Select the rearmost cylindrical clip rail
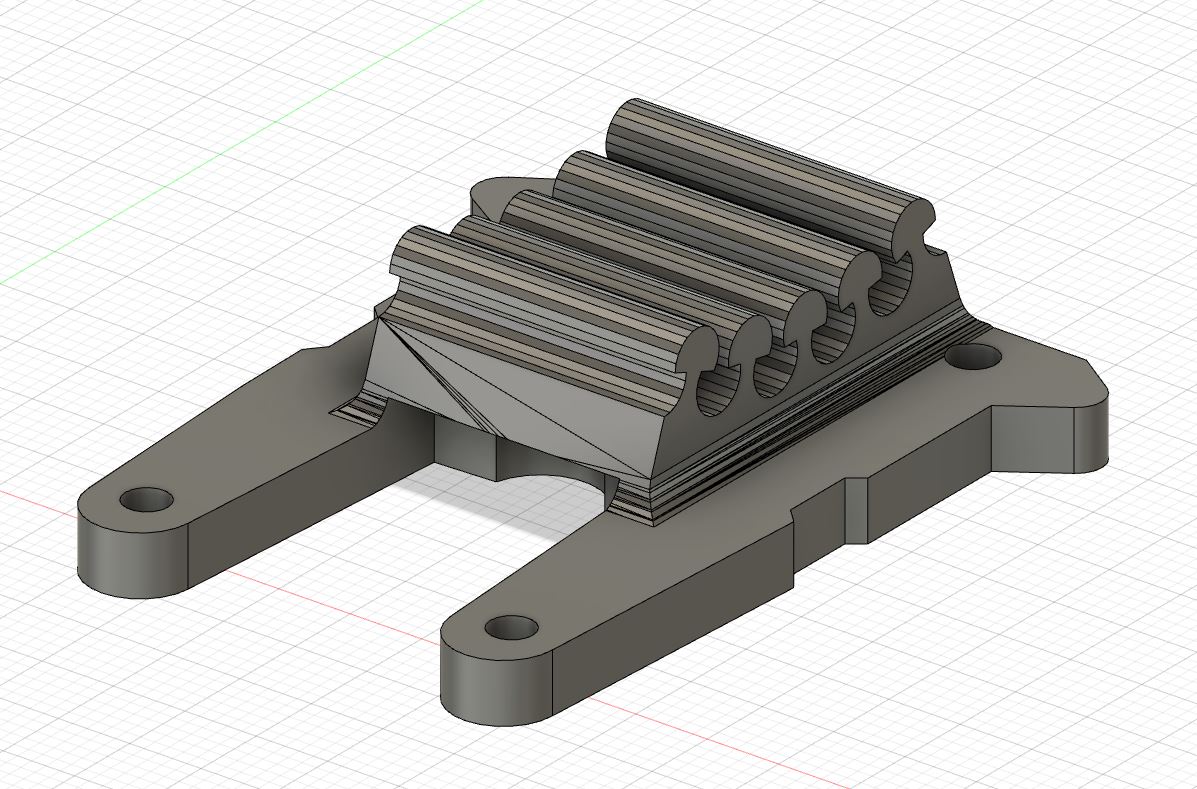The width and height of the screenshot is (1197, 789). pyautogui.click(x=771, y=177)
